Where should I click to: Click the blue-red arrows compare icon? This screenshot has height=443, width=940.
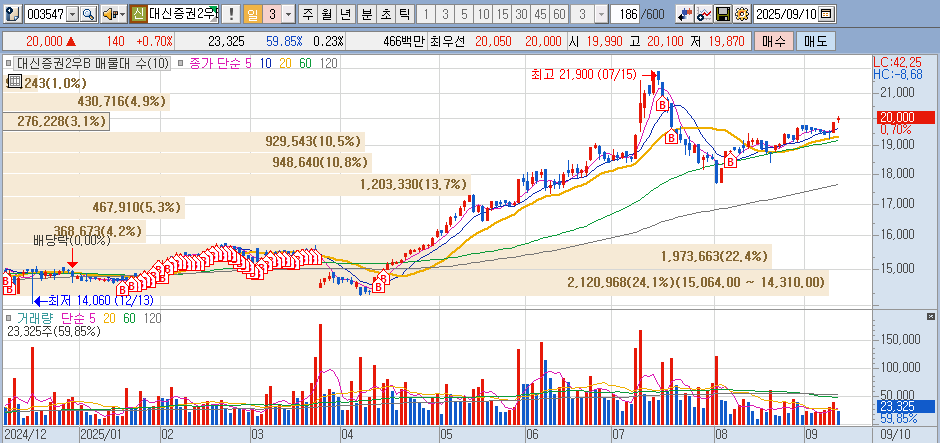[685, 13]
